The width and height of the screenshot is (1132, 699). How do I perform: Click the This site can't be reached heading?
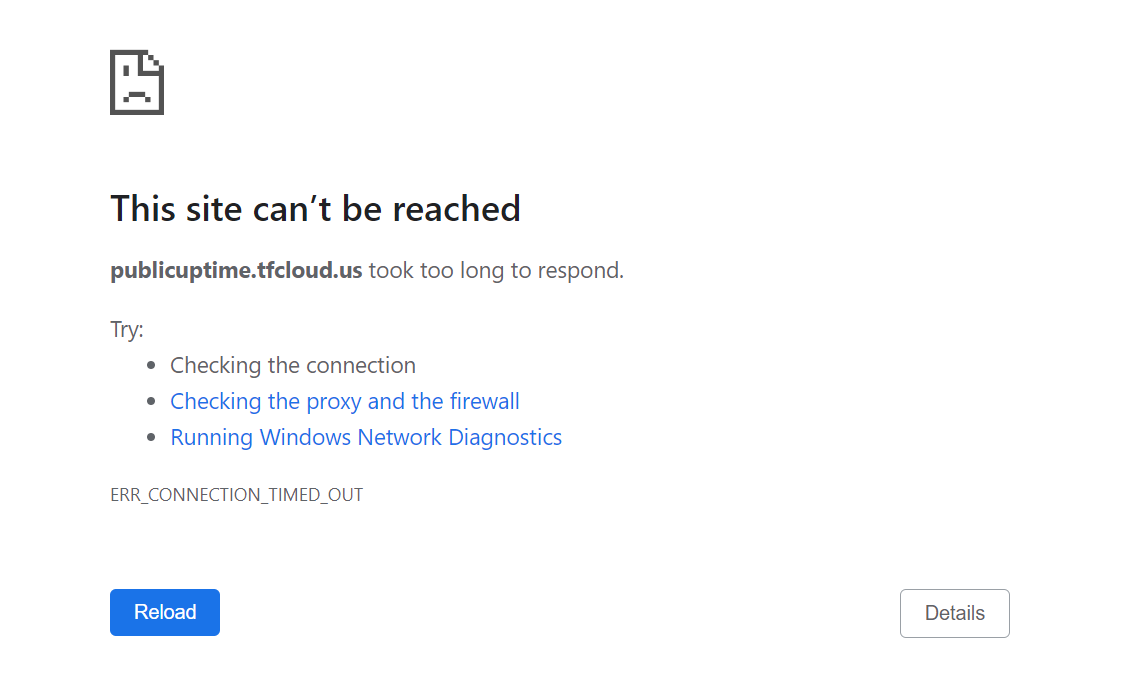(315, 209)
